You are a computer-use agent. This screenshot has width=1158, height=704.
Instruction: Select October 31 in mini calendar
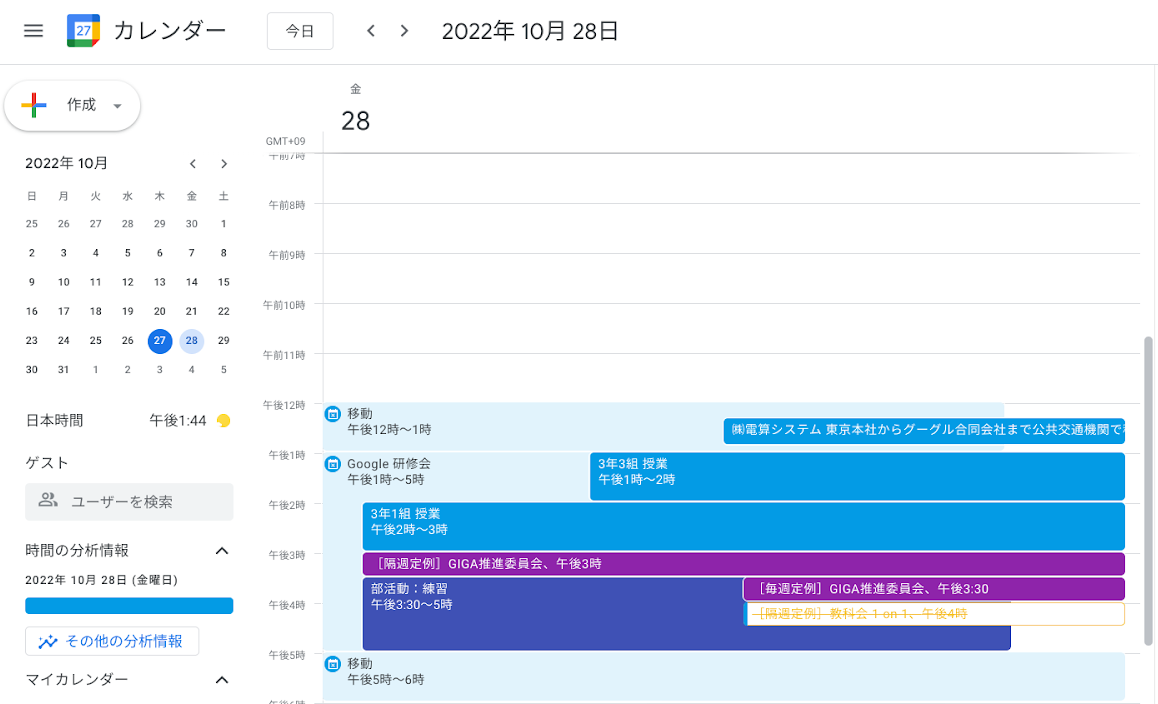coord(64,369)
